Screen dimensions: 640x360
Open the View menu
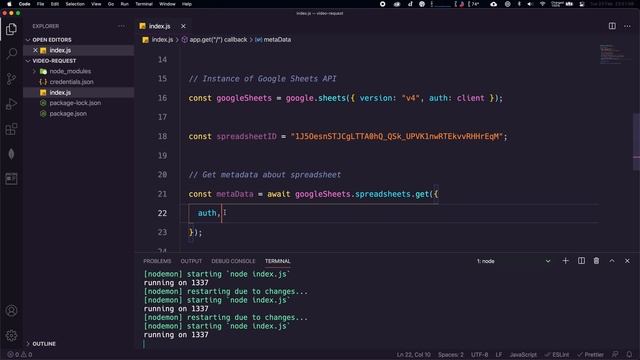[96, 4]
